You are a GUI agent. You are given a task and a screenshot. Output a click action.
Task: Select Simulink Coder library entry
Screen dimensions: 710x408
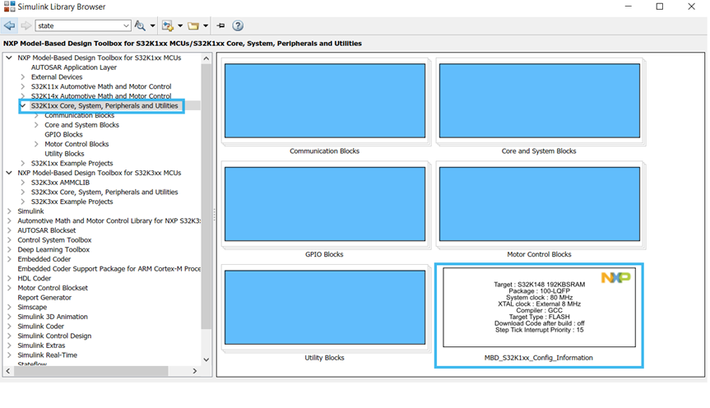coord(41,326)
